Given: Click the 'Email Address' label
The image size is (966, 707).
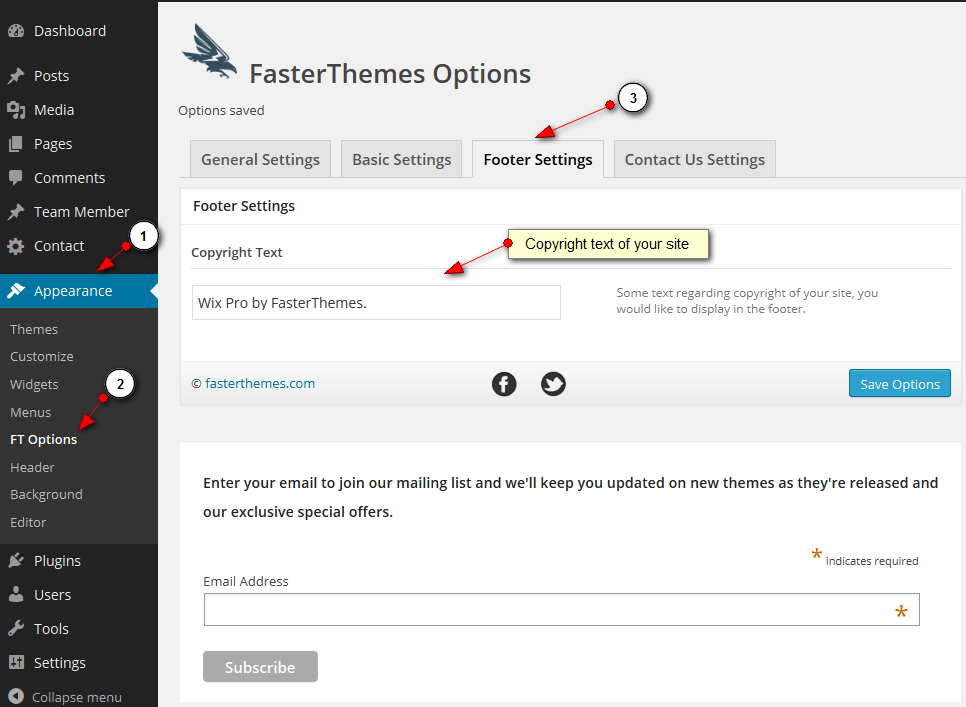Looking at the screenshot, I should click(246, 581).
